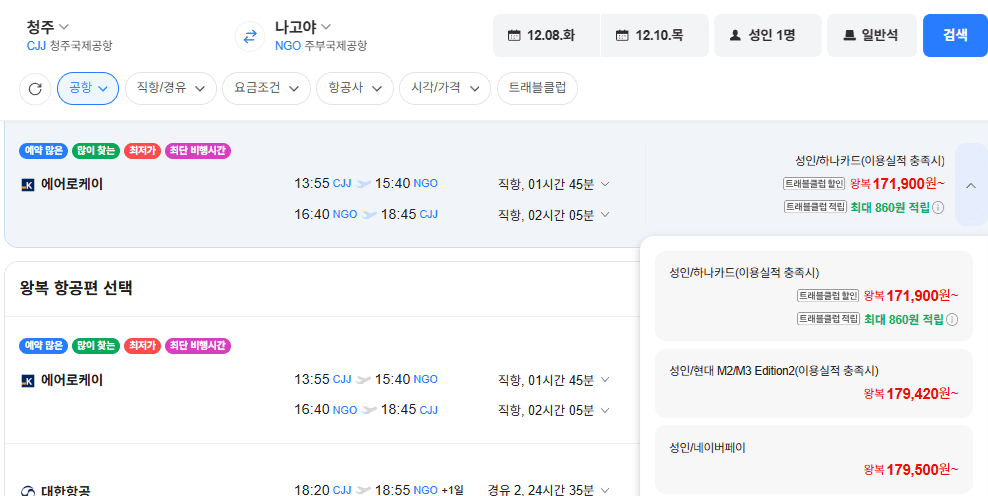Click 트래블클럽 할인 tag in selected card
The image size is (988, 496).
click(815, 184)
